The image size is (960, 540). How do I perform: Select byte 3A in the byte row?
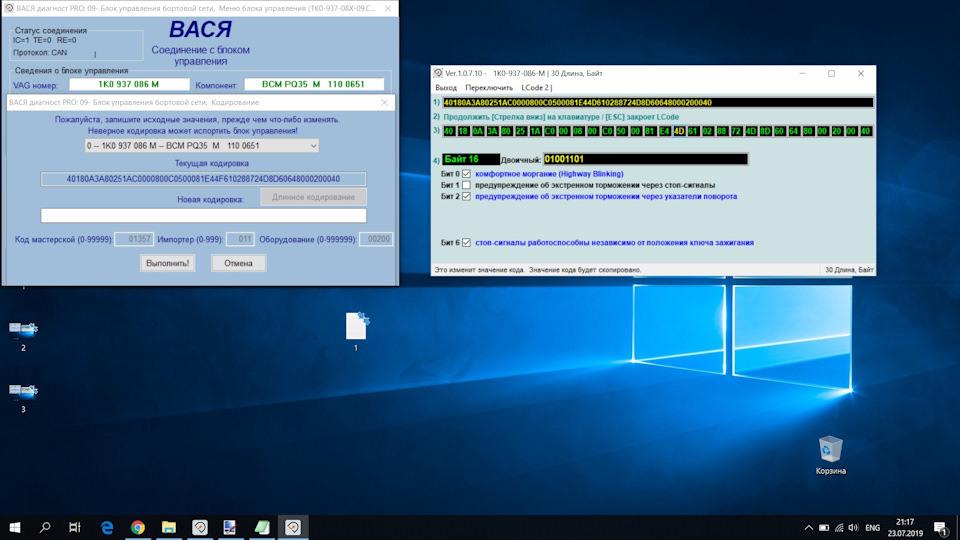click(492, 131)
